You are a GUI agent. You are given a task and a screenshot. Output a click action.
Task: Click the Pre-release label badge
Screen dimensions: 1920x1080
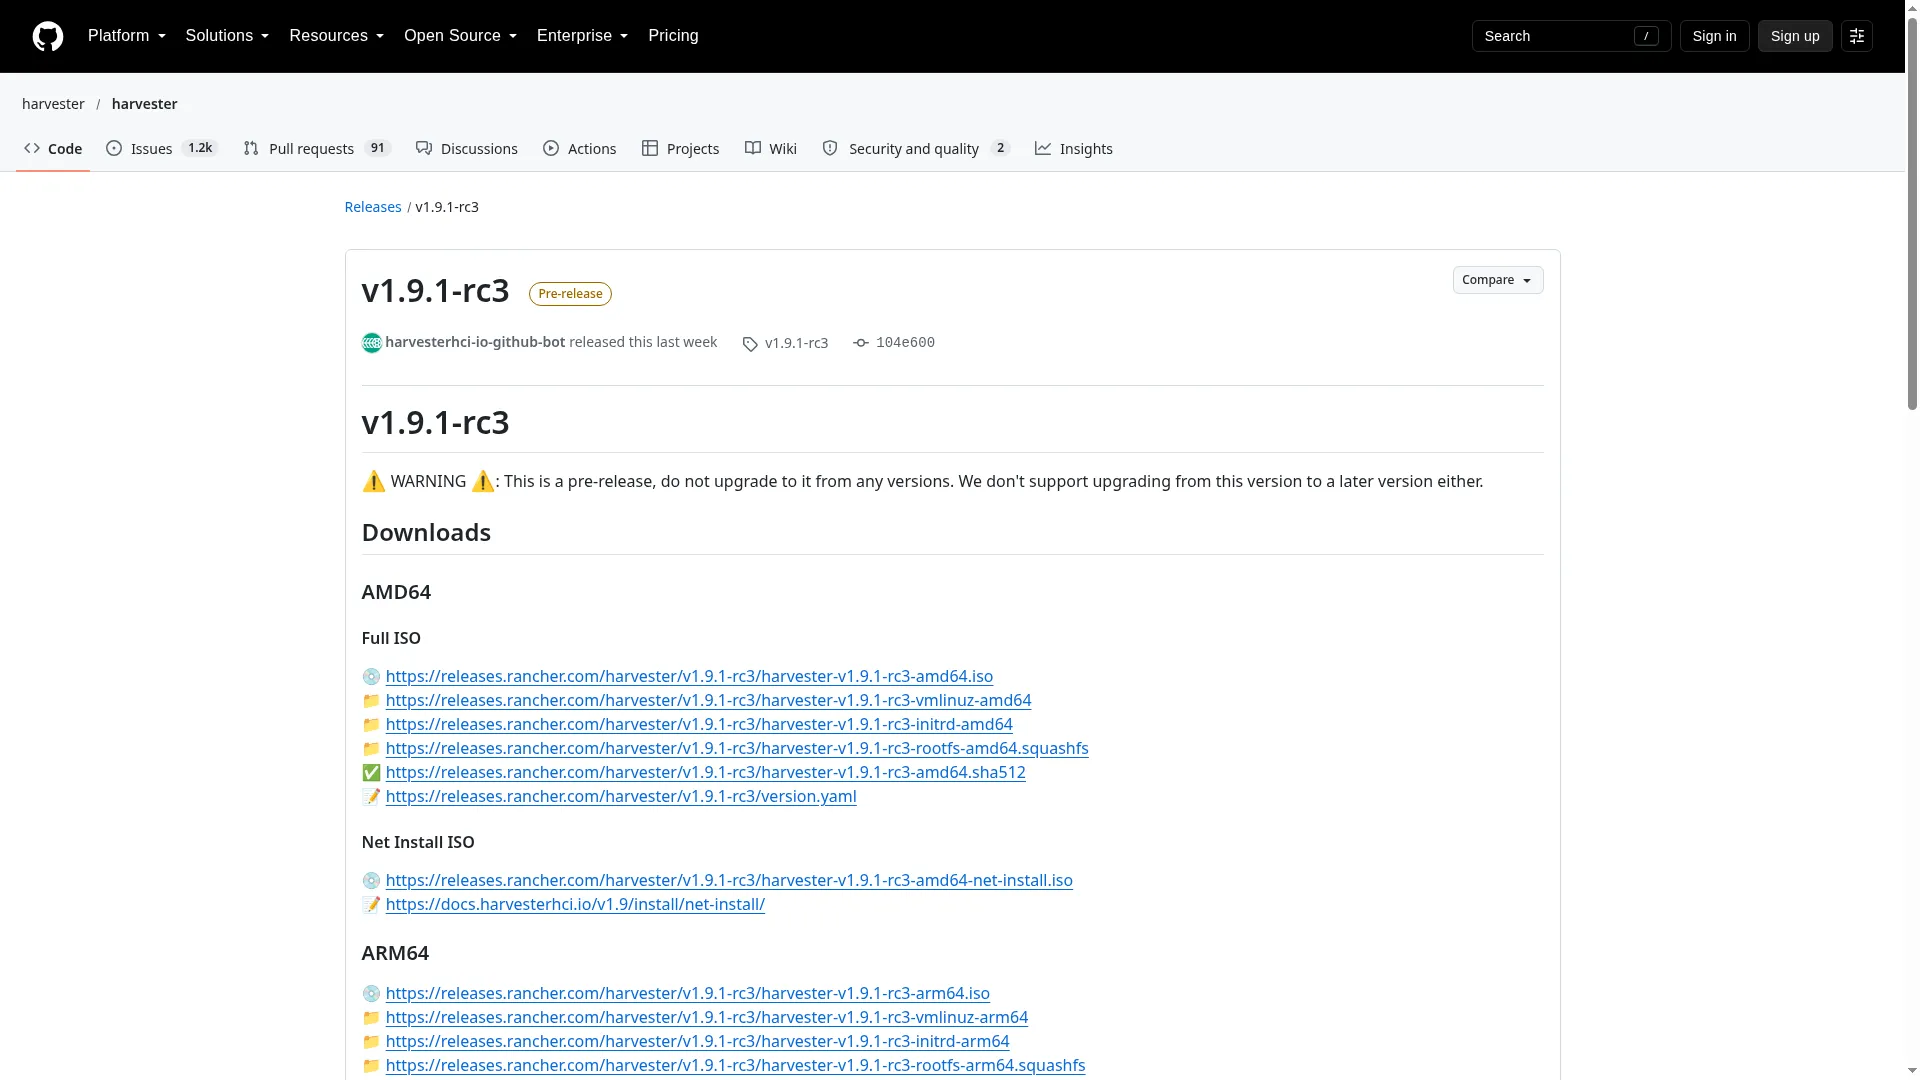coord(570,294)
